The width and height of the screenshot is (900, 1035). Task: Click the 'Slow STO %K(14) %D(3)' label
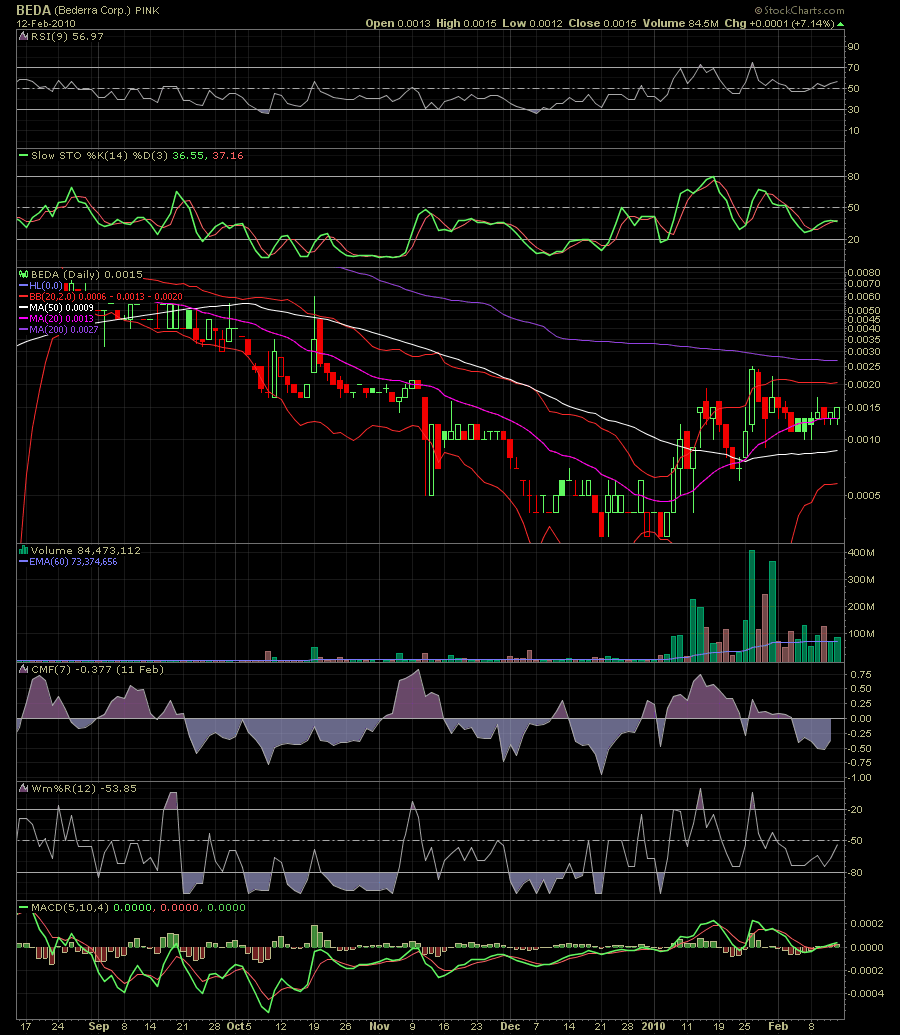(100, 156)
